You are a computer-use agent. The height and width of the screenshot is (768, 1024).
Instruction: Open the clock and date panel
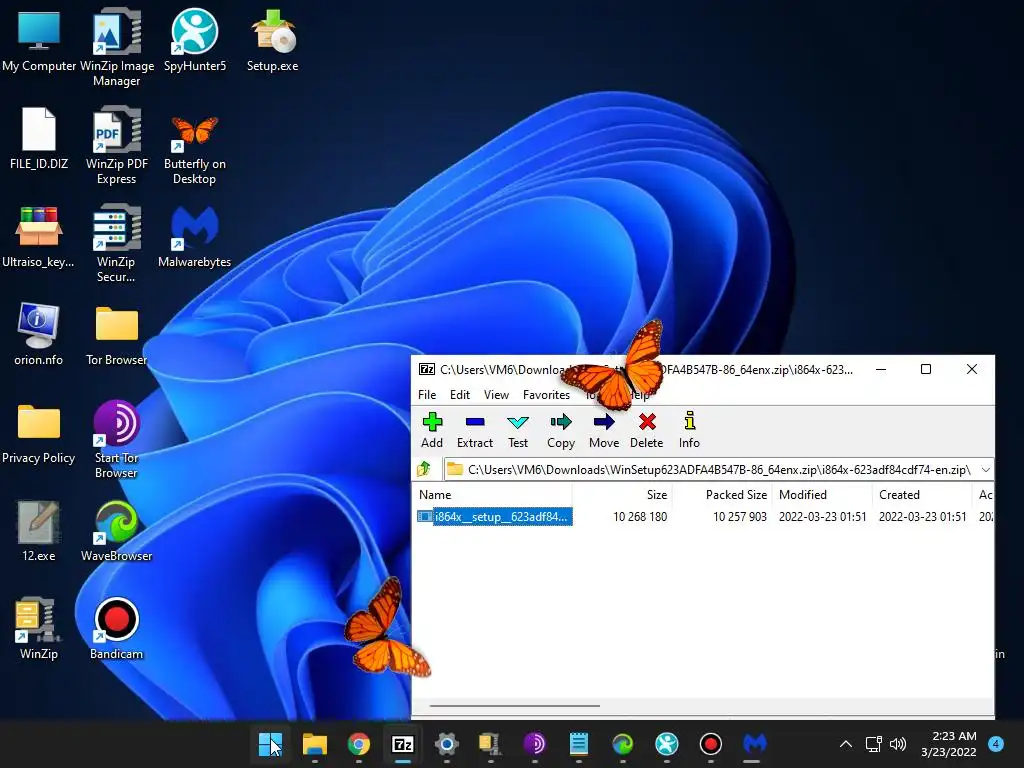click(x=949, y=744)
